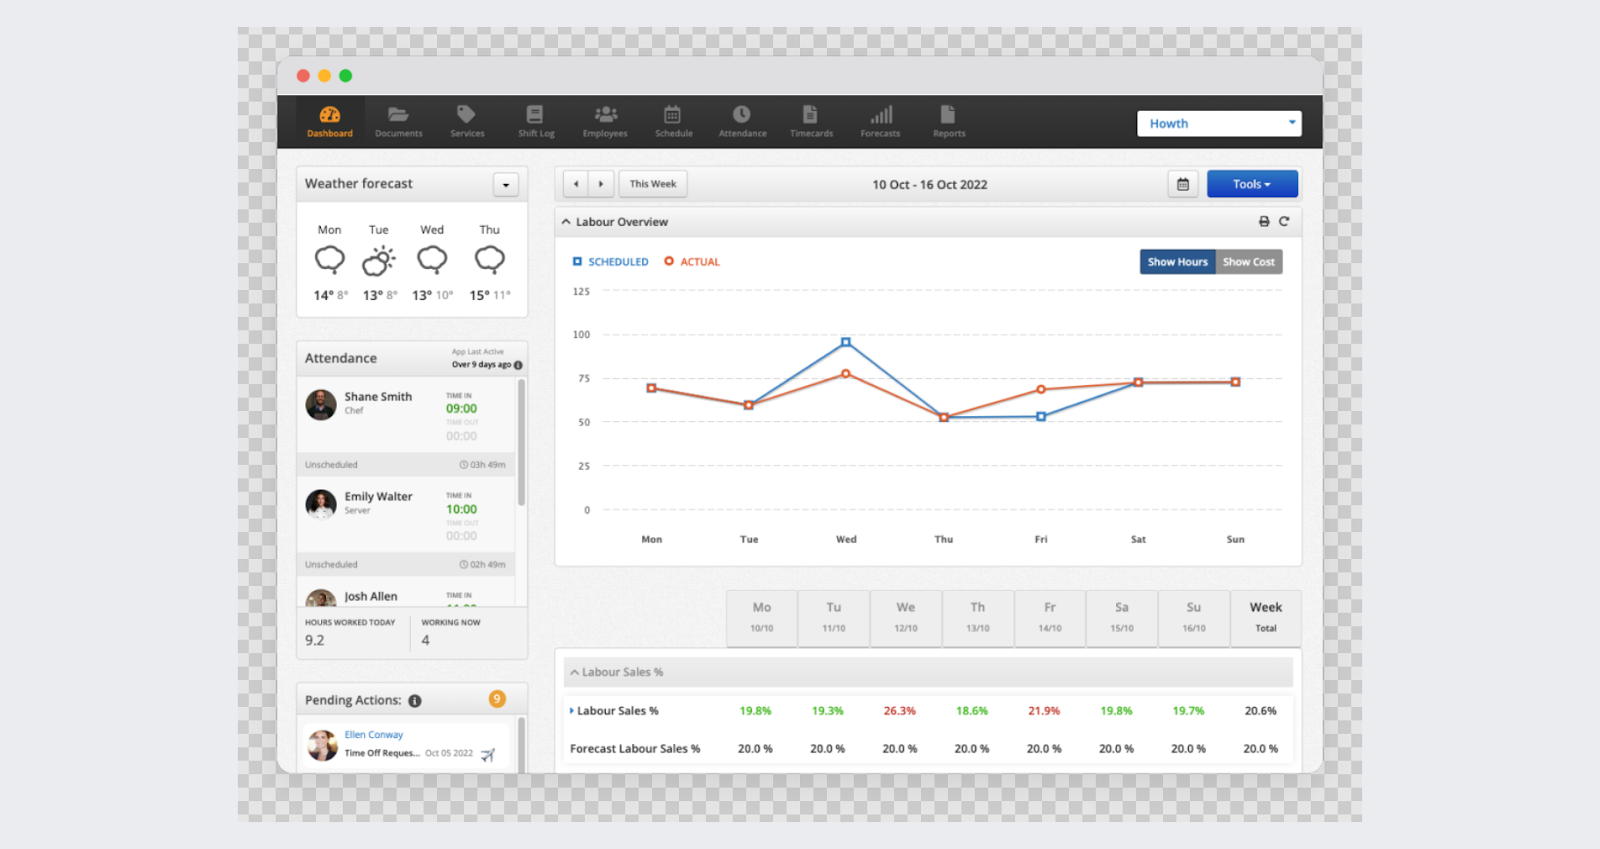Click Monday's cloudy weather icon
Image resolution: width=1600 pixels, height=849 pixels.
tap(330, 260)
